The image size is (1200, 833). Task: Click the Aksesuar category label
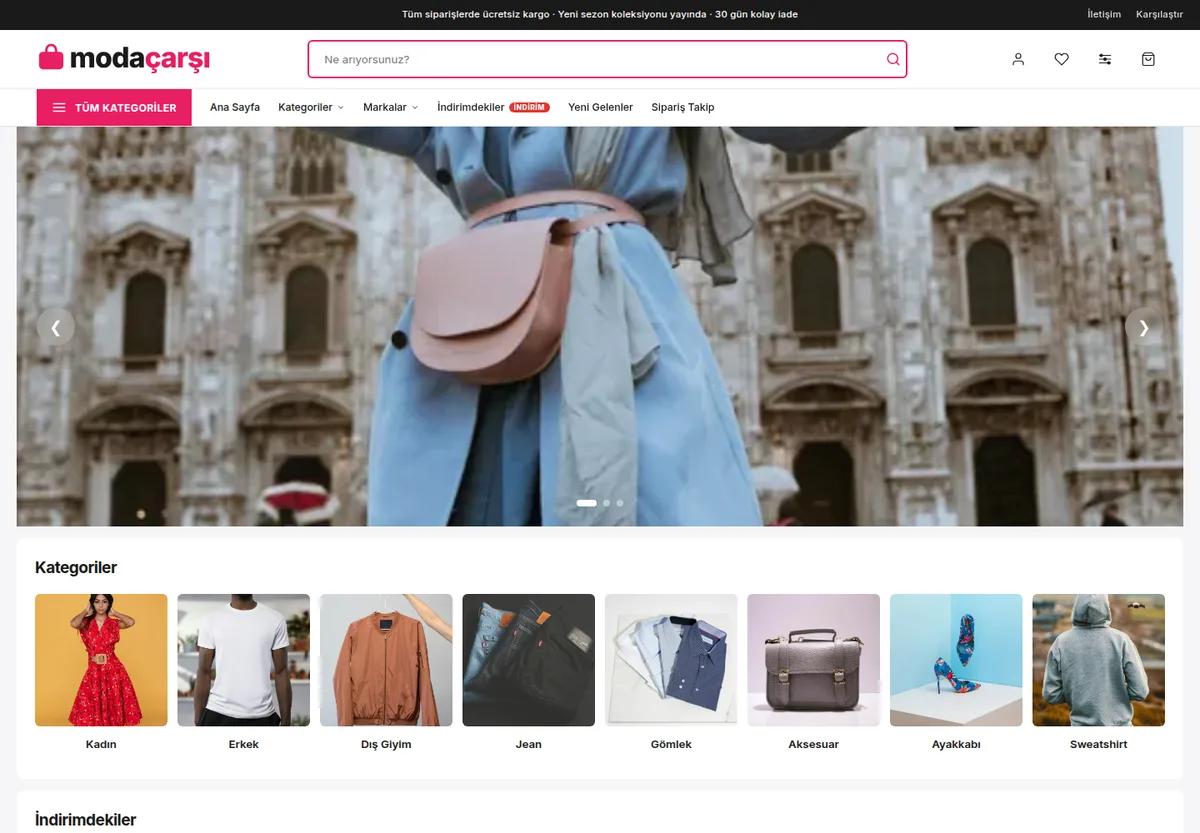click(x=814, y=744)
